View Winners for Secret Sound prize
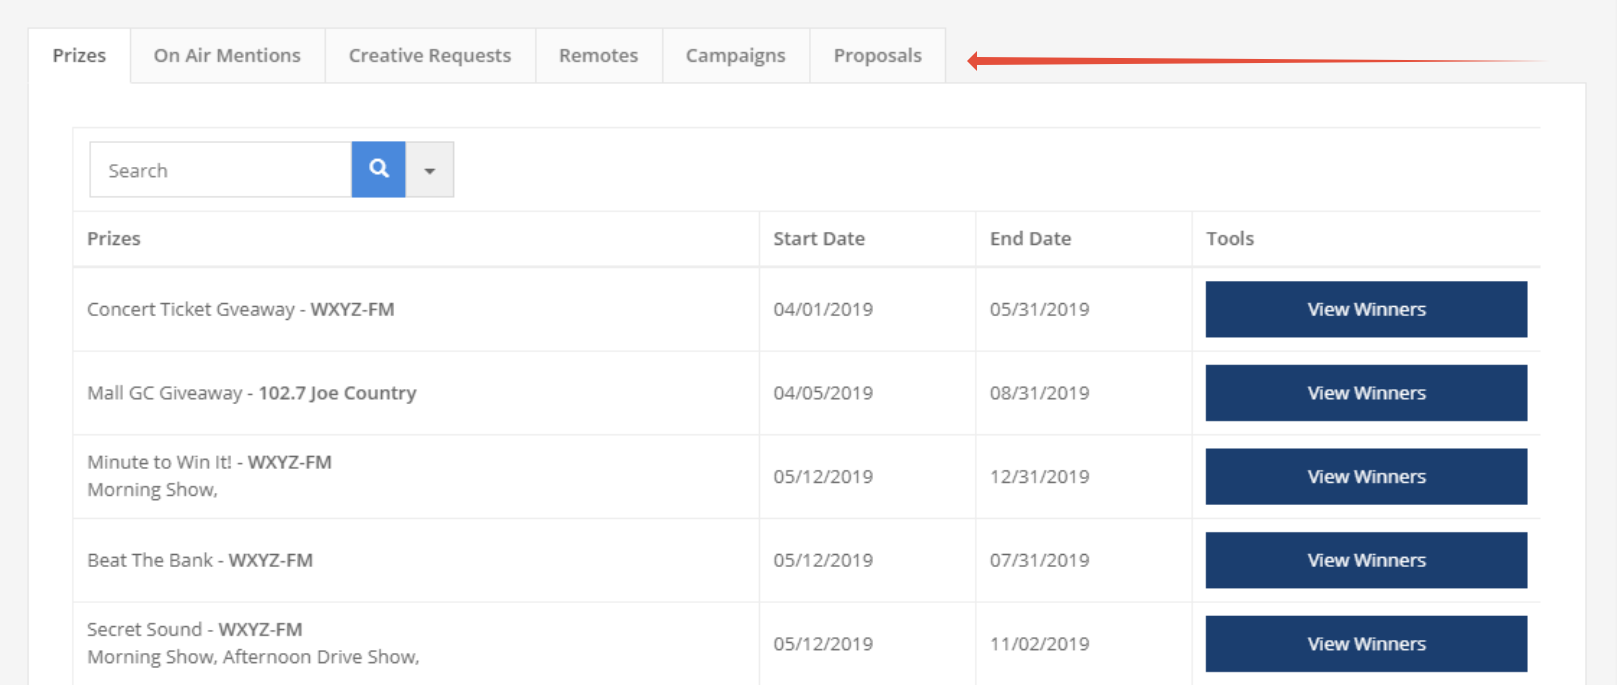 1365,644
